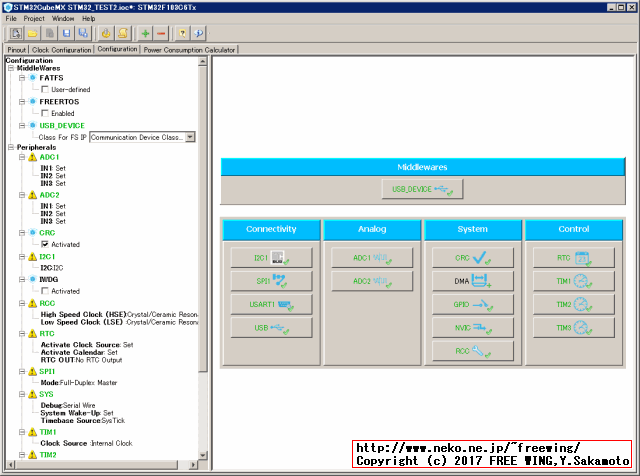Open the Project menu
This screenshot has width=640, height=476.
pos(34,18)
